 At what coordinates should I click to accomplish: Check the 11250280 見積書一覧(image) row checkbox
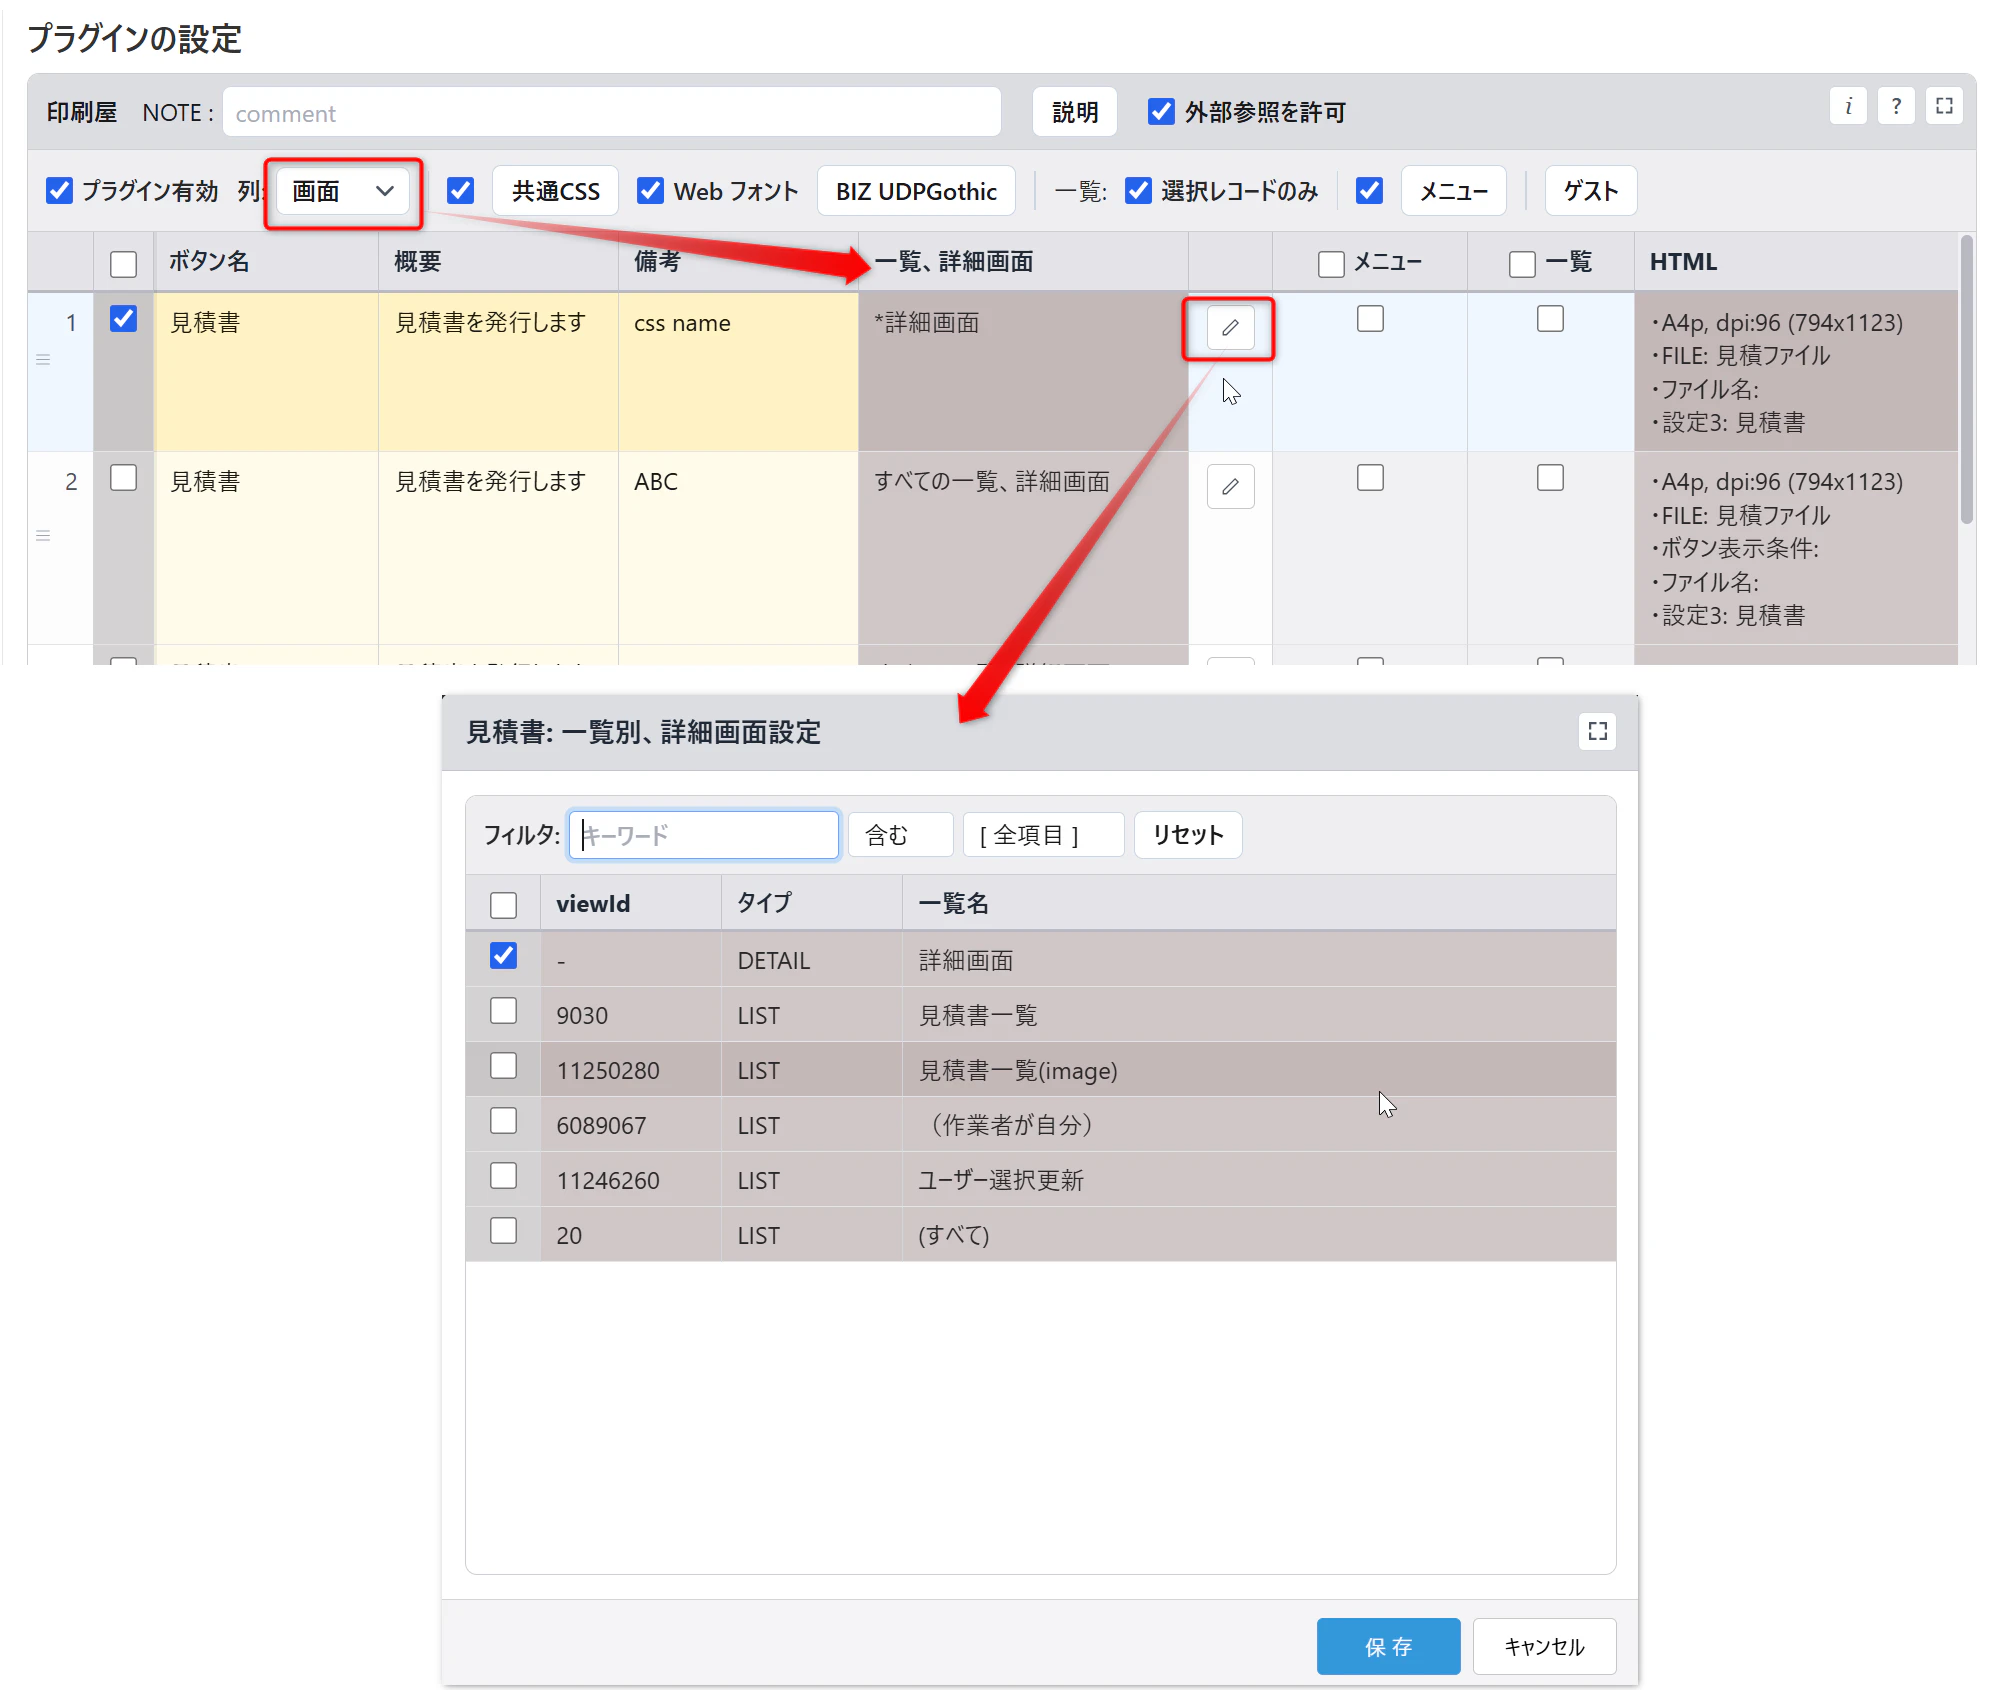tap(503, 1066)
